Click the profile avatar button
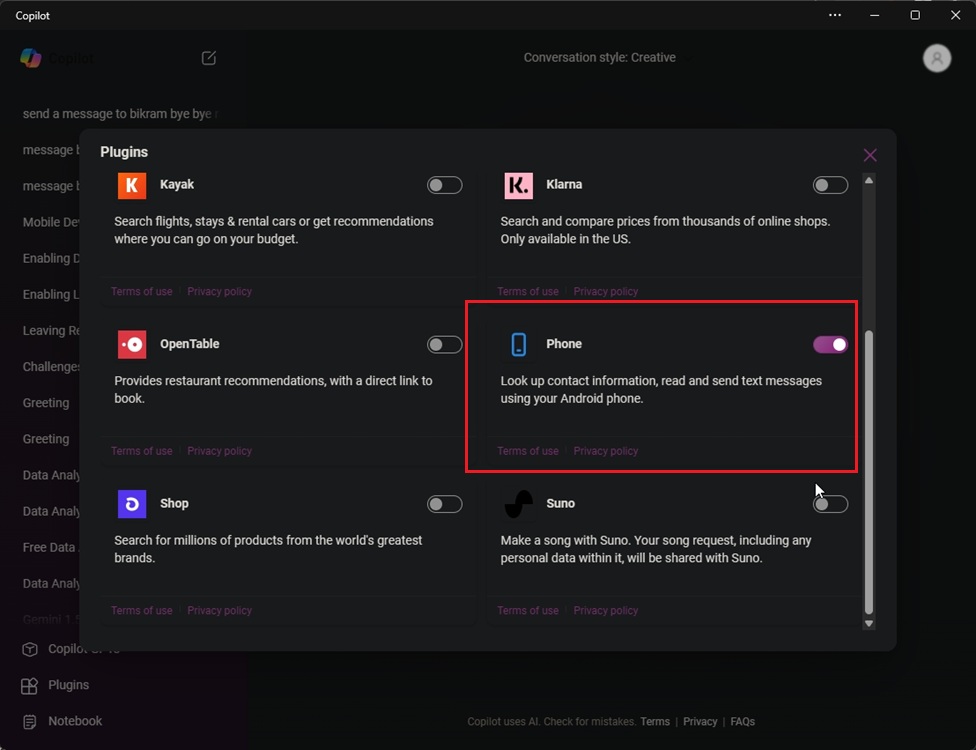Image resolution: width=976 pixels, height=750 pixels. coord(936,58)
